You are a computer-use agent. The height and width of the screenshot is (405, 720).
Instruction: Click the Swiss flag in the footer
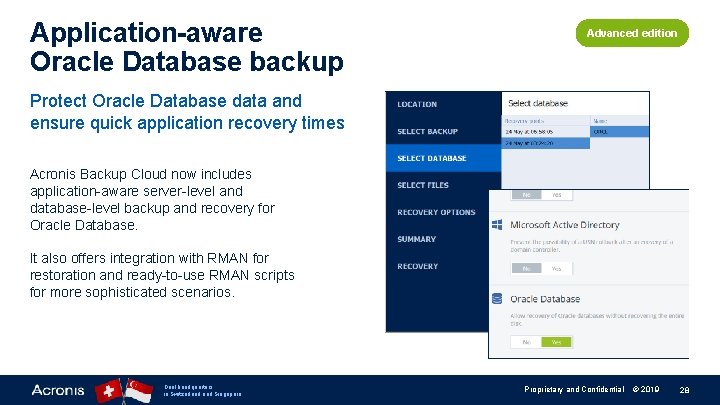pyautogui.click(x=108, y=391)
